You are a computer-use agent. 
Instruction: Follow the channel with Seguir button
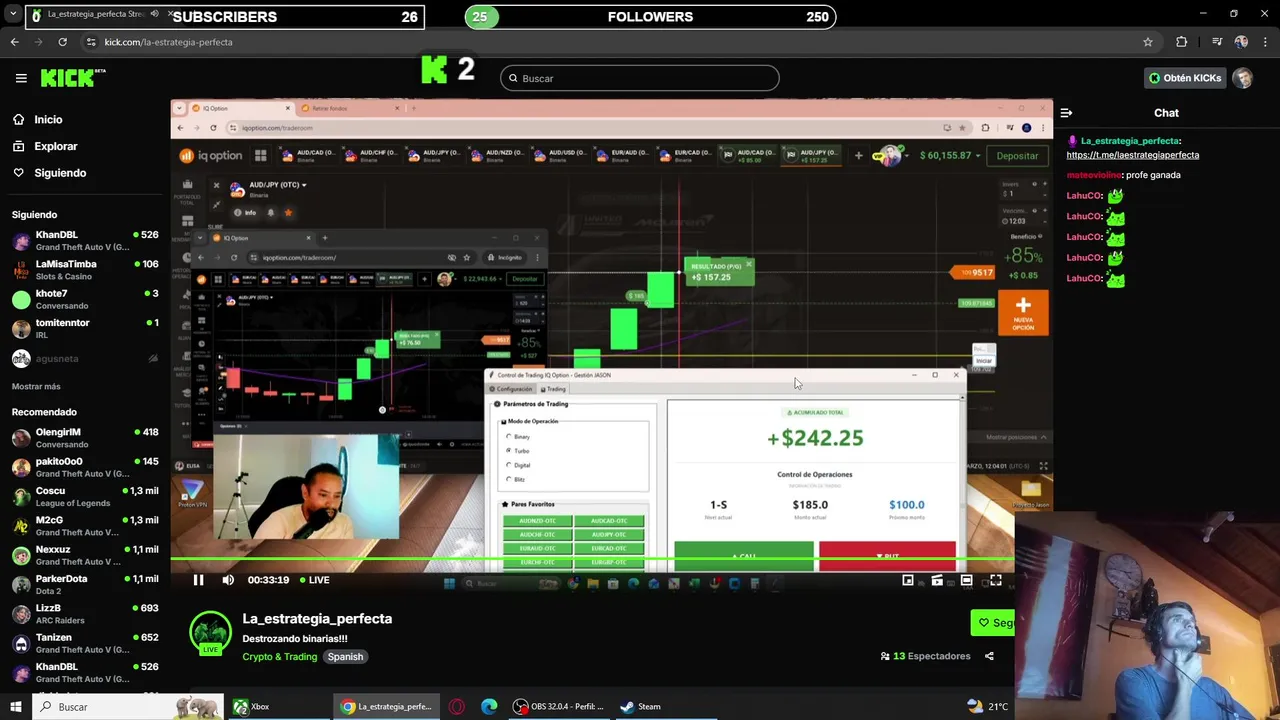point(993,623)
